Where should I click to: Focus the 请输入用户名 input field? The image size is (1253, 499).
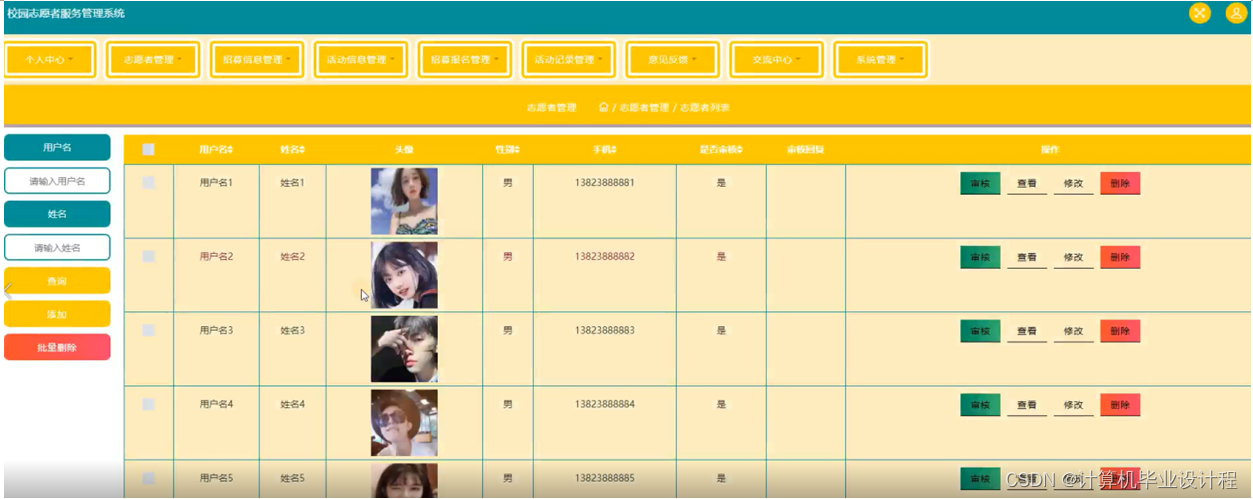[57, 181]
